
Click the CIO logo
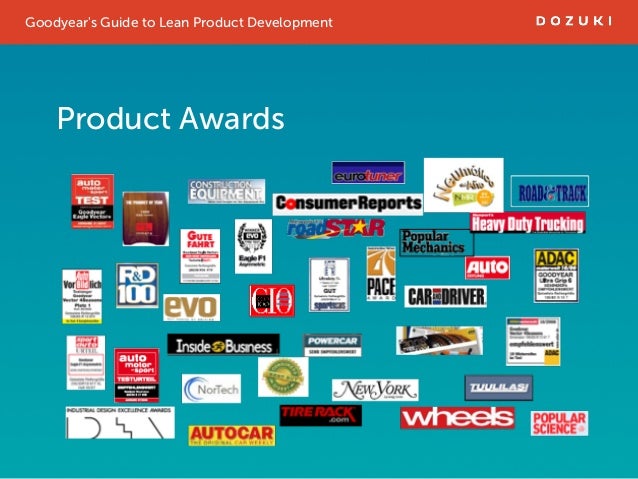272,300
